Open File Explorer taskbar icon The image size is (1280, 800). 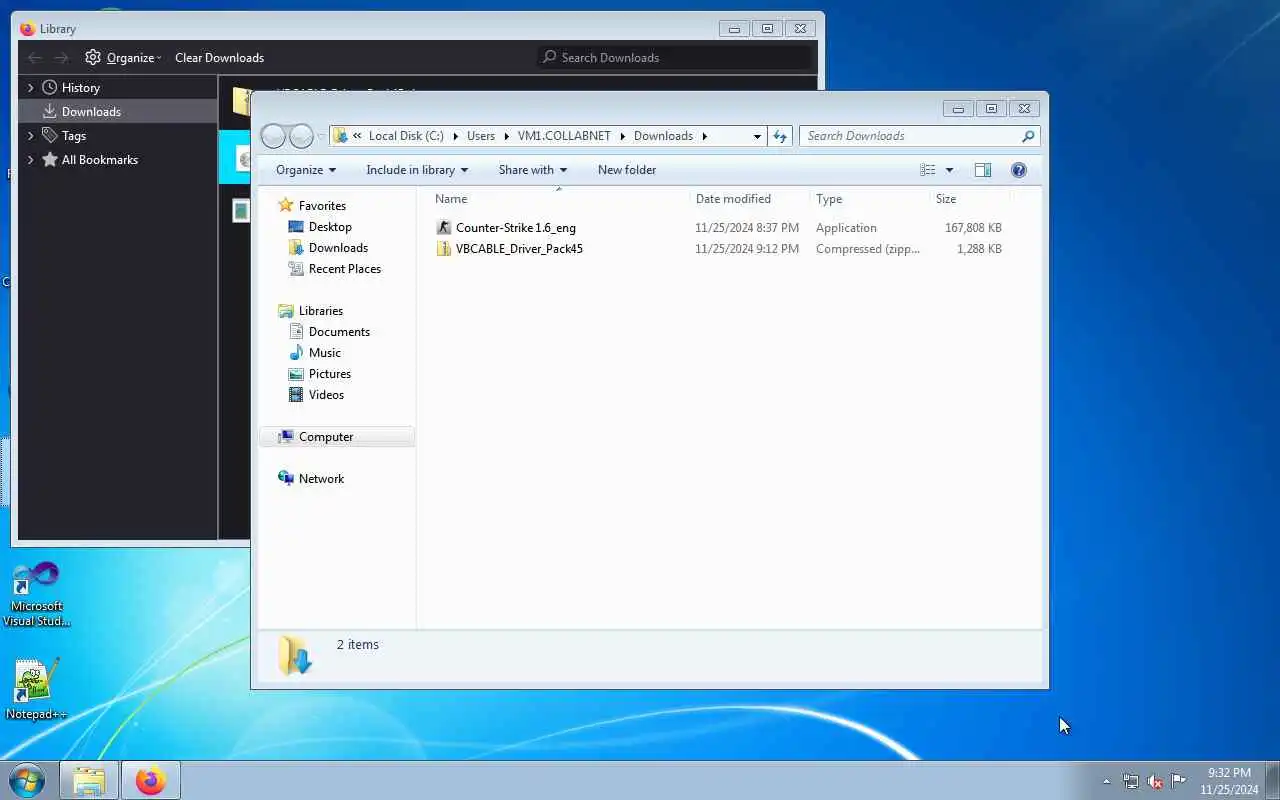[89, 780]
